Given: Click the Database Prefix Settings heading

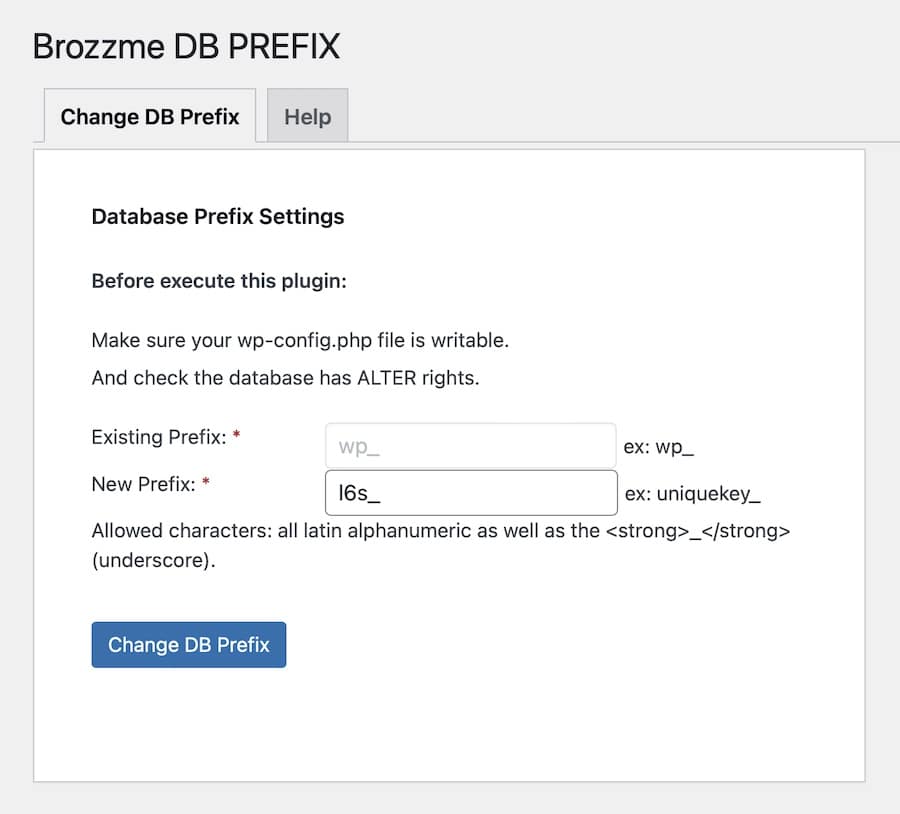Looking at the screenshot, I should 217,216.
